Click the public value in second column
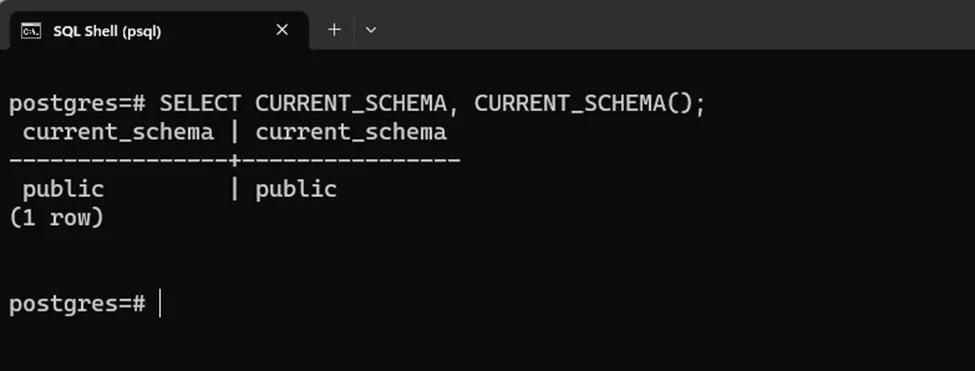This screenshot has width=975, height=371. pos(296,190)
